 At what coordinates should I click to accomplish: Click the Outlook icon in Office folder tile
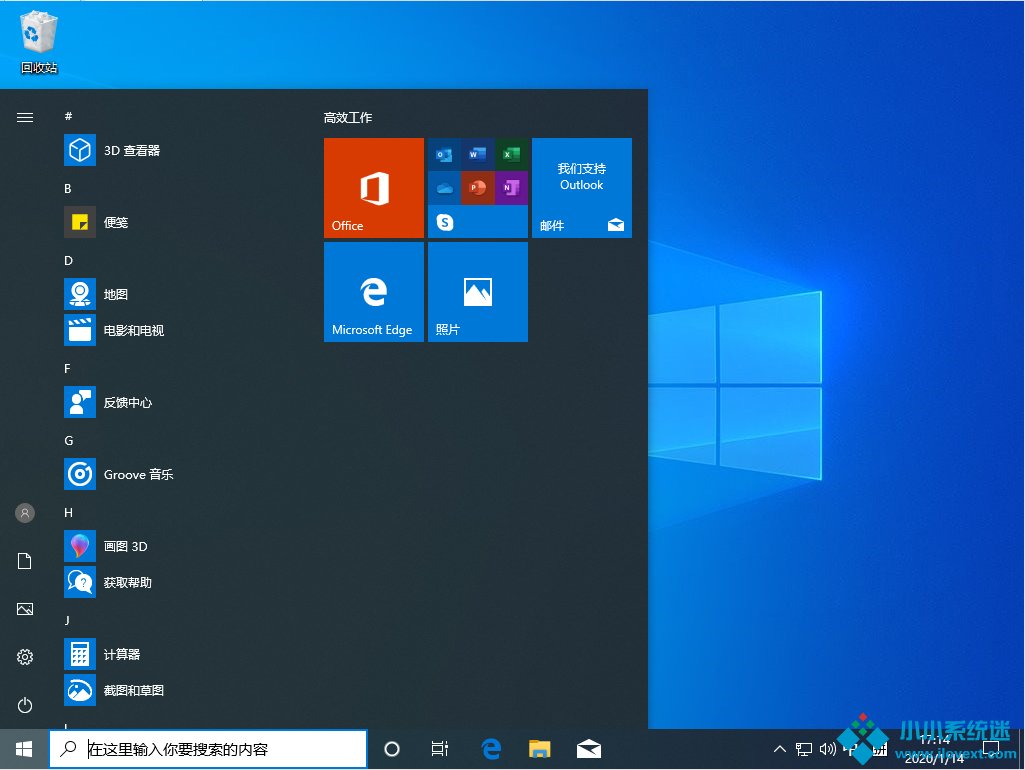(x=445, y=155)
